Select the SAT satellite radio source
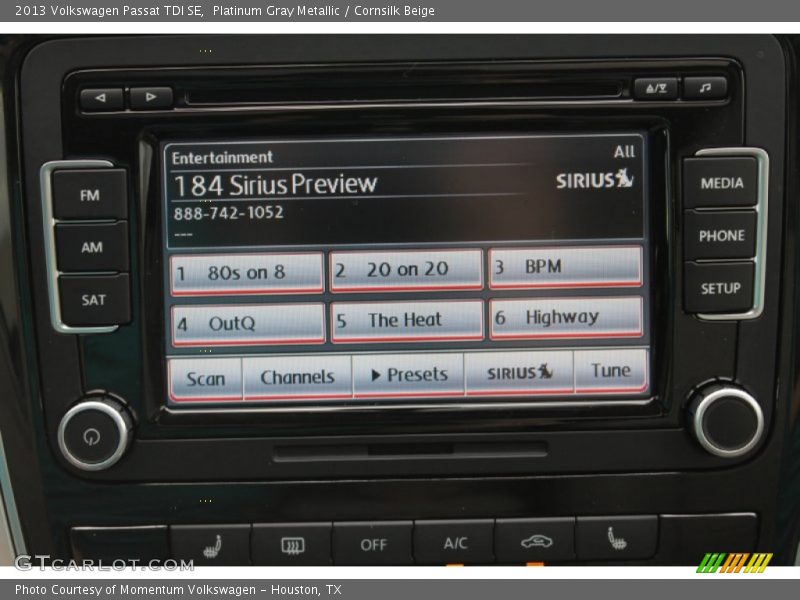This screenshot has height=600, width=800. [x=94, y=300]
